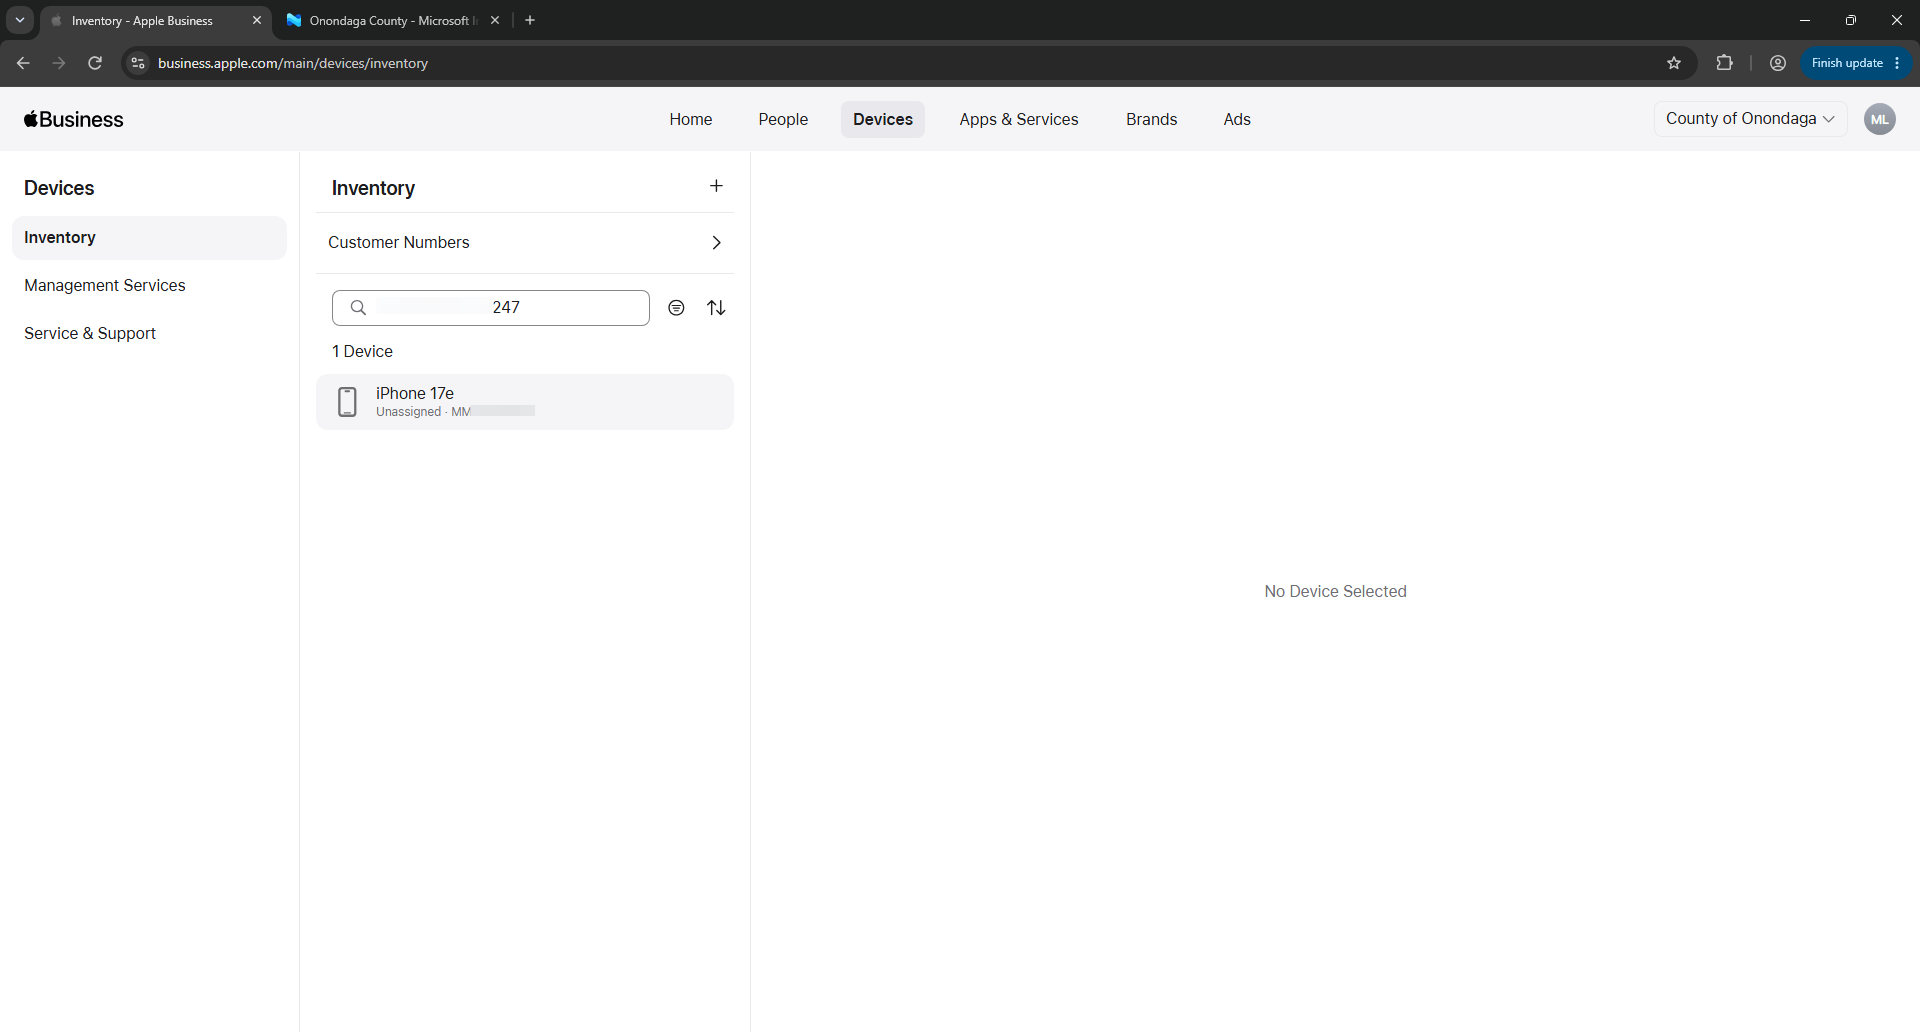Open the inventory sort order icon
Screen dimensions: 1920x1032
pos(716,308)
